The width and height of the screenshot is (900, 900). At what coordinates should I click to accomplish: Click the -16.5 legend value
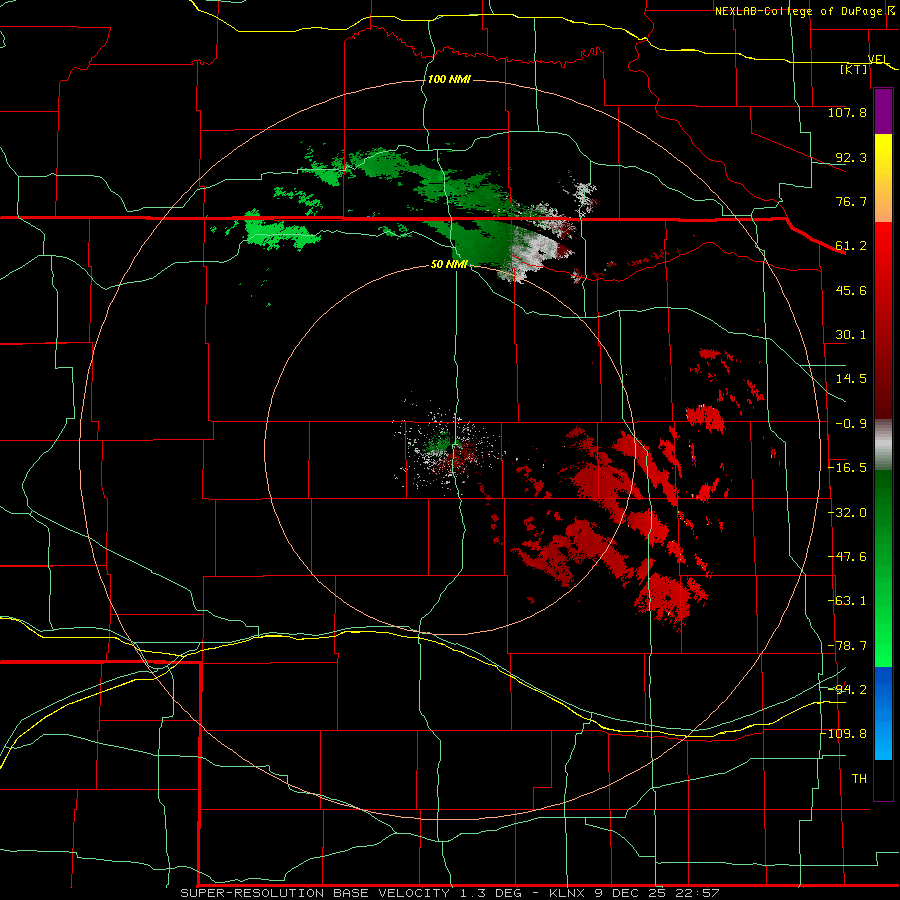(847, 468)
